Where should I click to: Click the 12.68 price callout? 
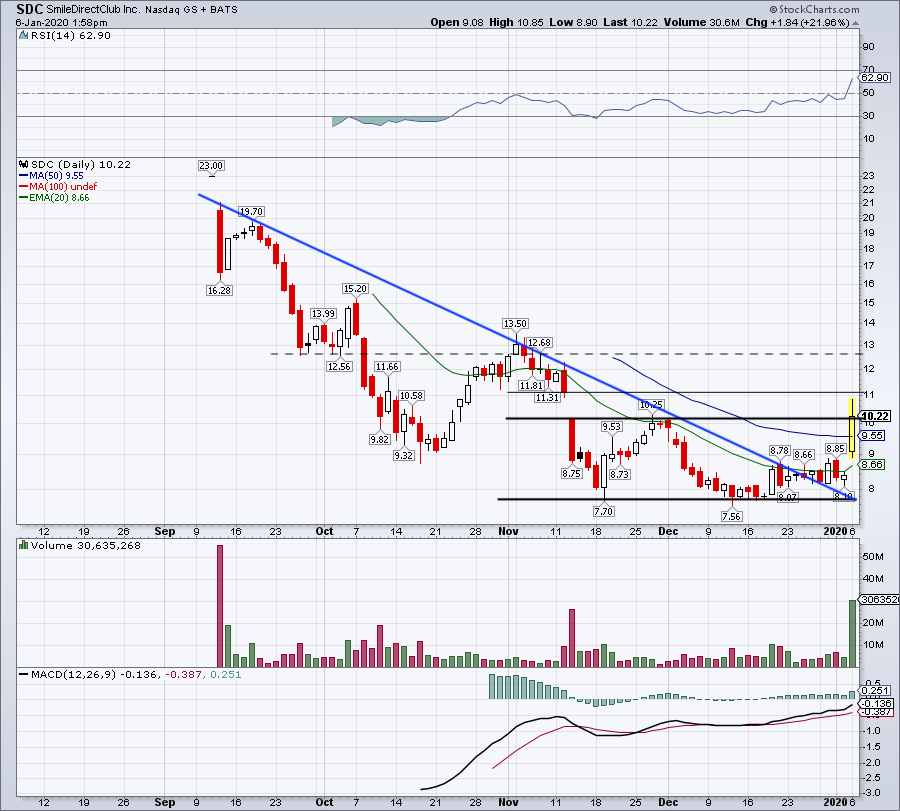pos(539,343)
